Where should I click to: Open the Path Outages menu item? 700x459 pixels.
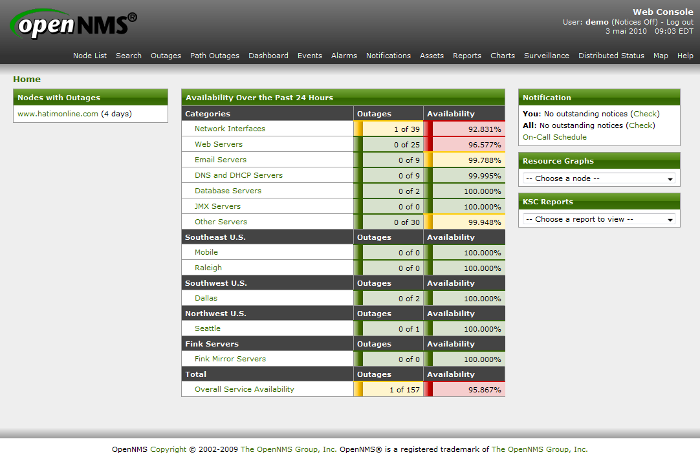tap(211, 56)
